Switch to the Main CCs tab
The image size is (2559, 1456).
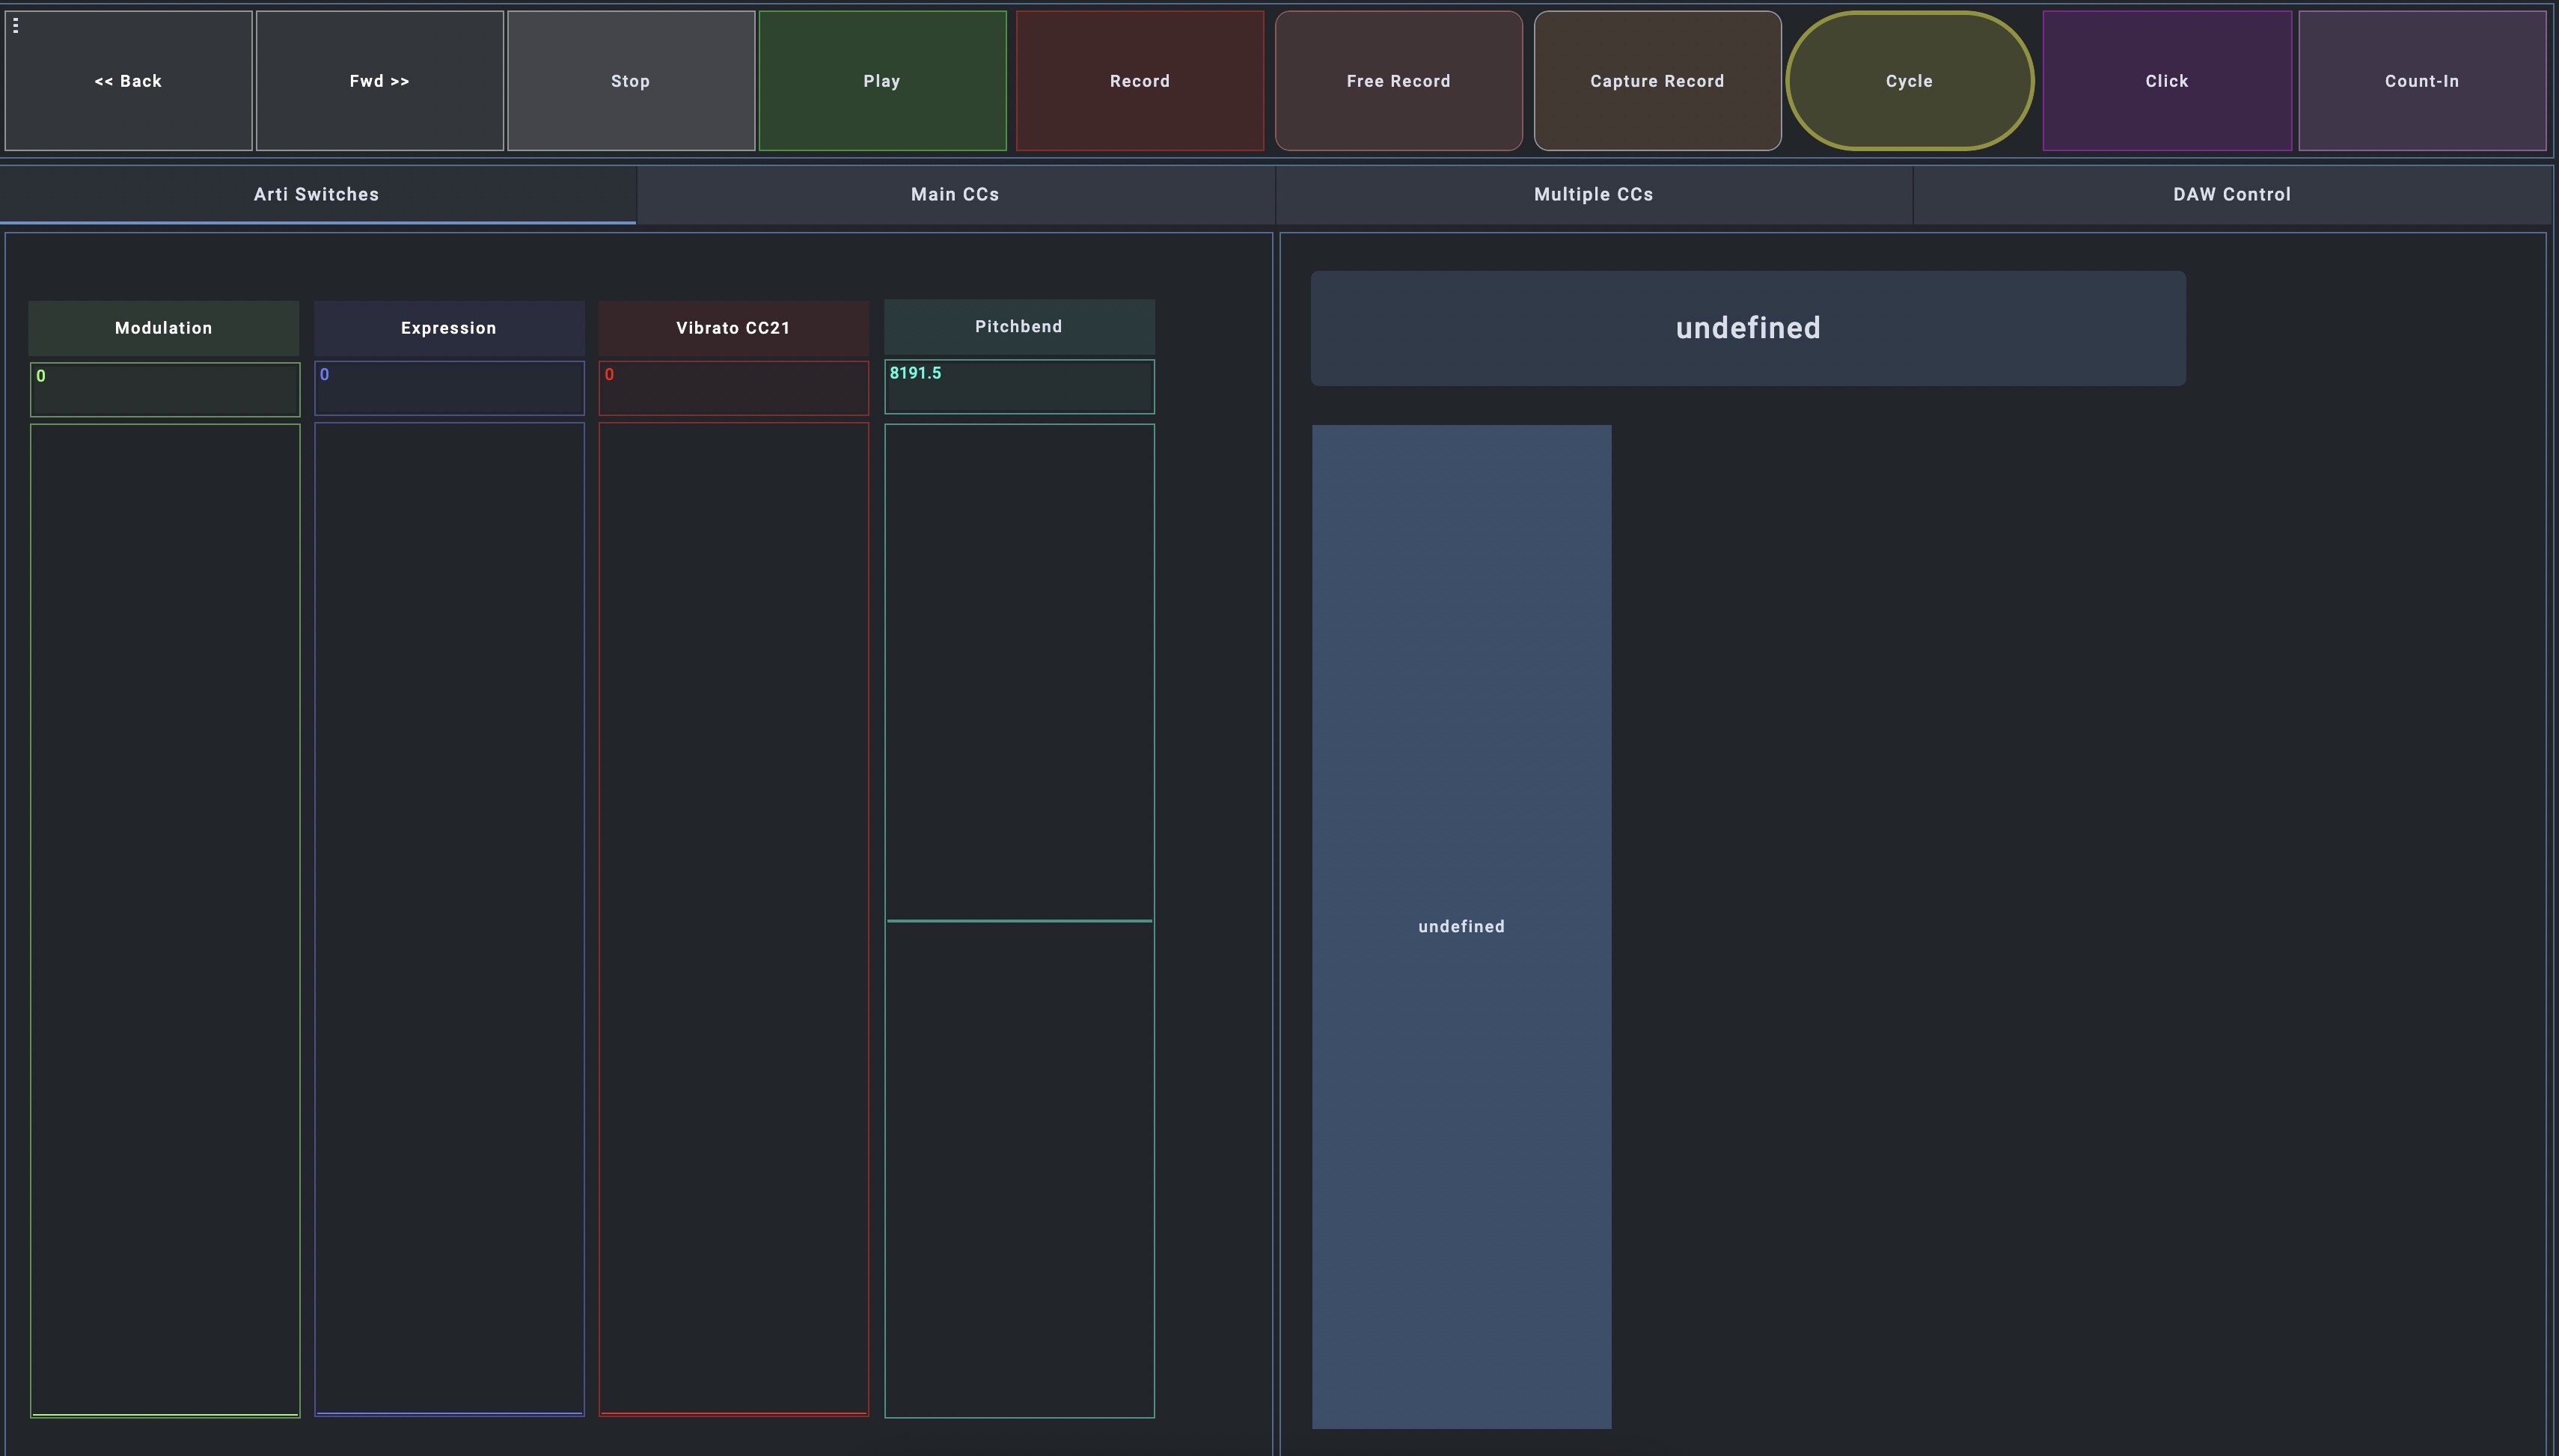coord(954,195)
